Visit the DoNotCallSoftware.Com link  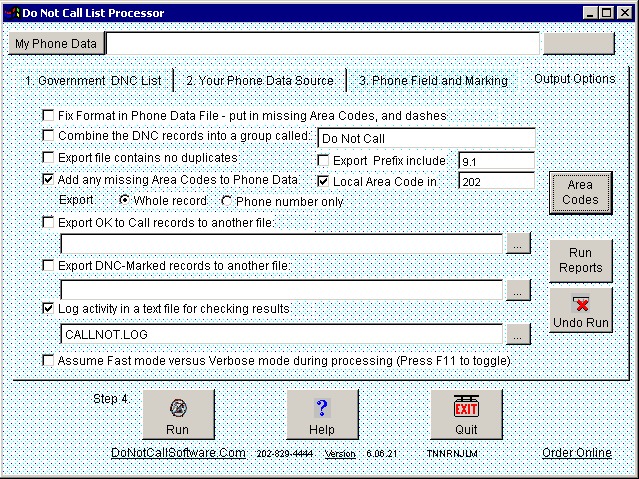pos(178,453)
